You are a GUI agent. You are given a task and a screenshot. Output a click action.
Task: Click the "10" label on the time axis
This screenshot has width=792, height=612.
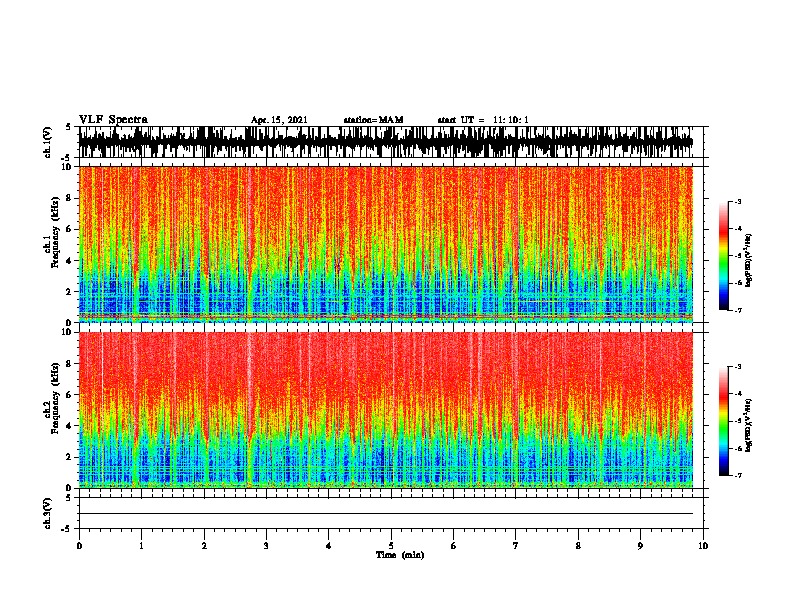[703, 546]
